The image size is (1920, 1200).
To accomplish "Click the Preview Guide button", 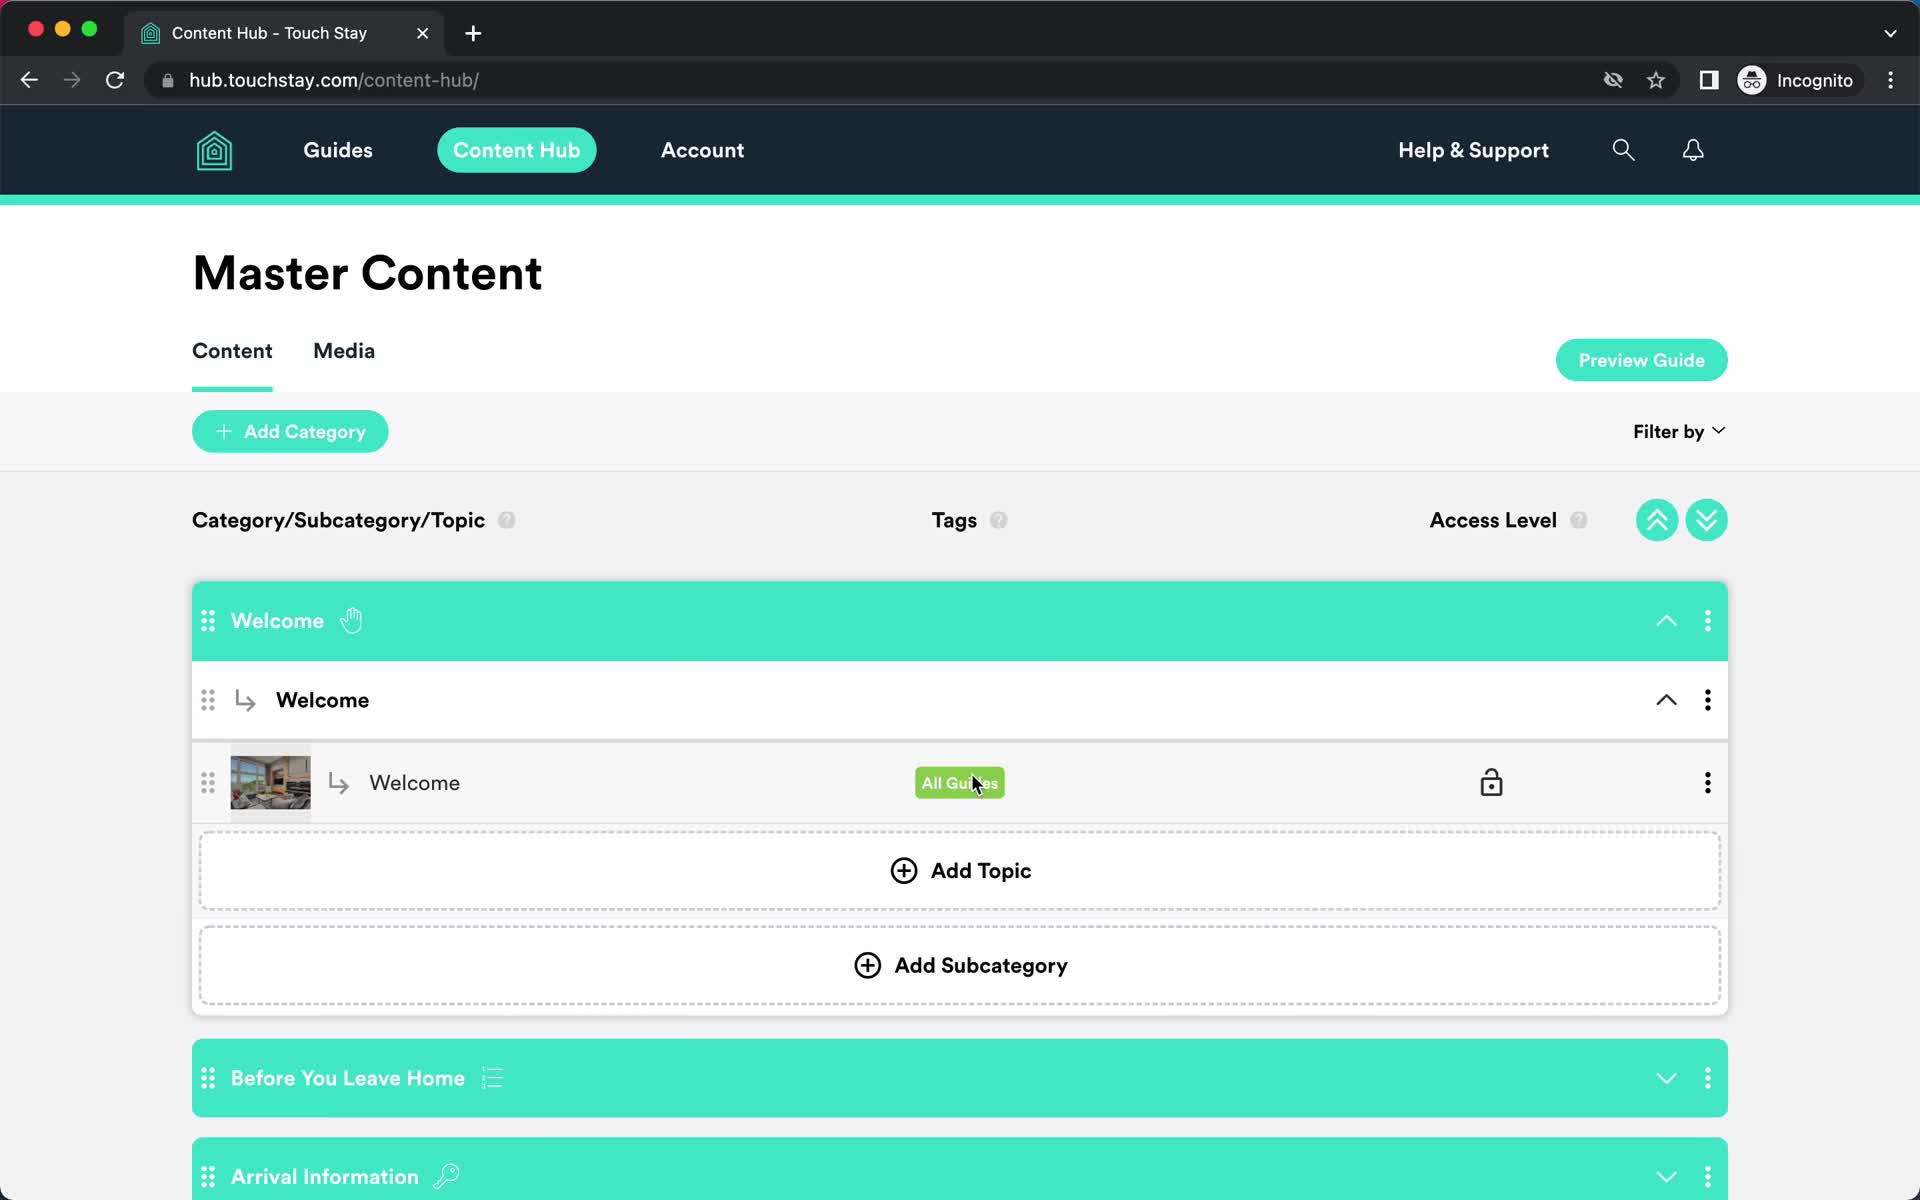I will coord(1642,361).
